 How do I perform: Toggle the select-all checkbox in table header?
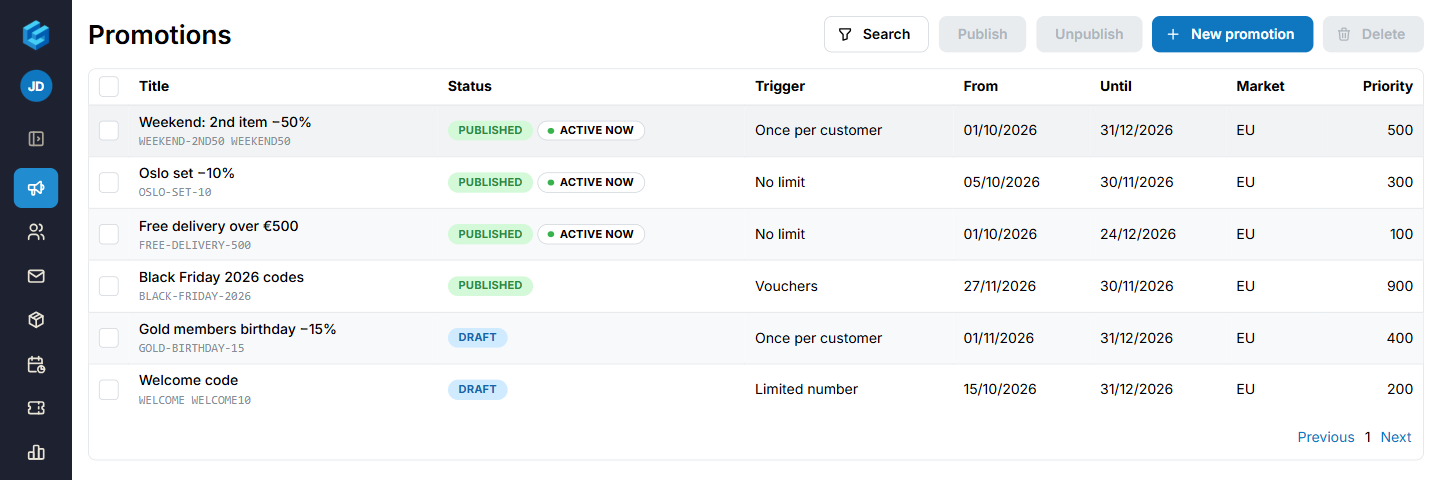pos(109,86)
